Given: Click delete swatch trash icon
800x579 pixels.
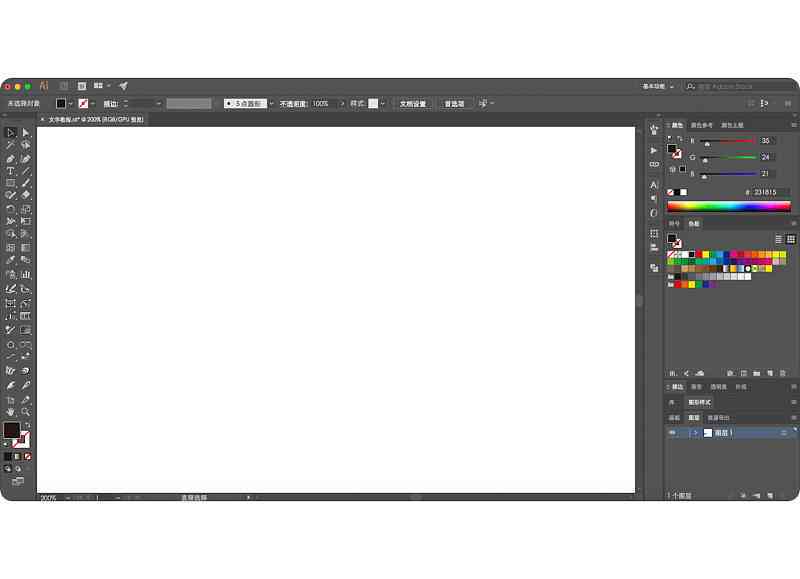Looking at the screenshot, I should (783, 373).
